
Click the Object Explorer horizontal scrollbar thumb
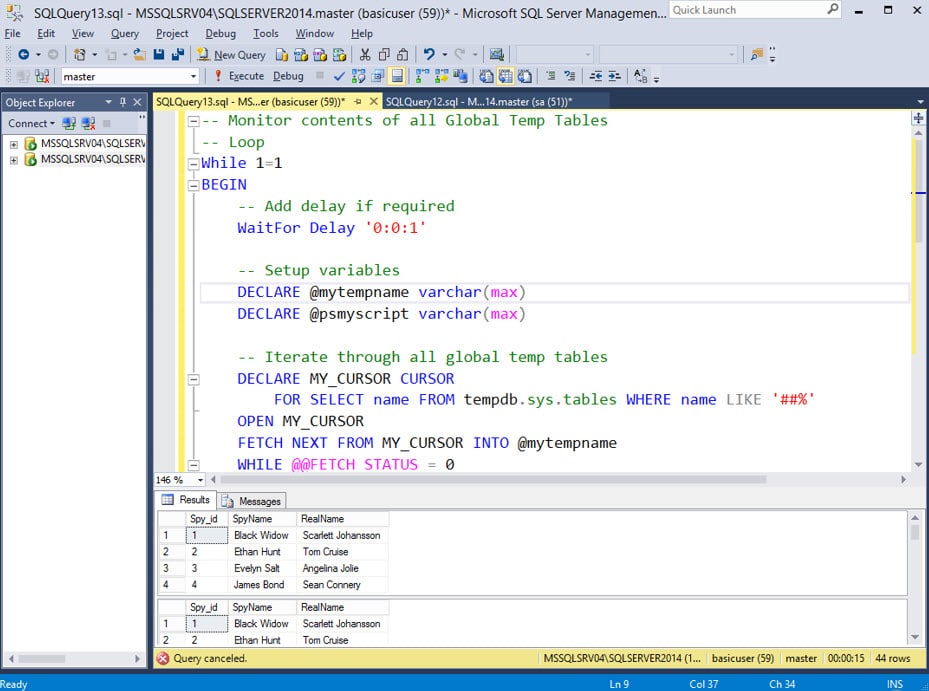pos(41,658)
